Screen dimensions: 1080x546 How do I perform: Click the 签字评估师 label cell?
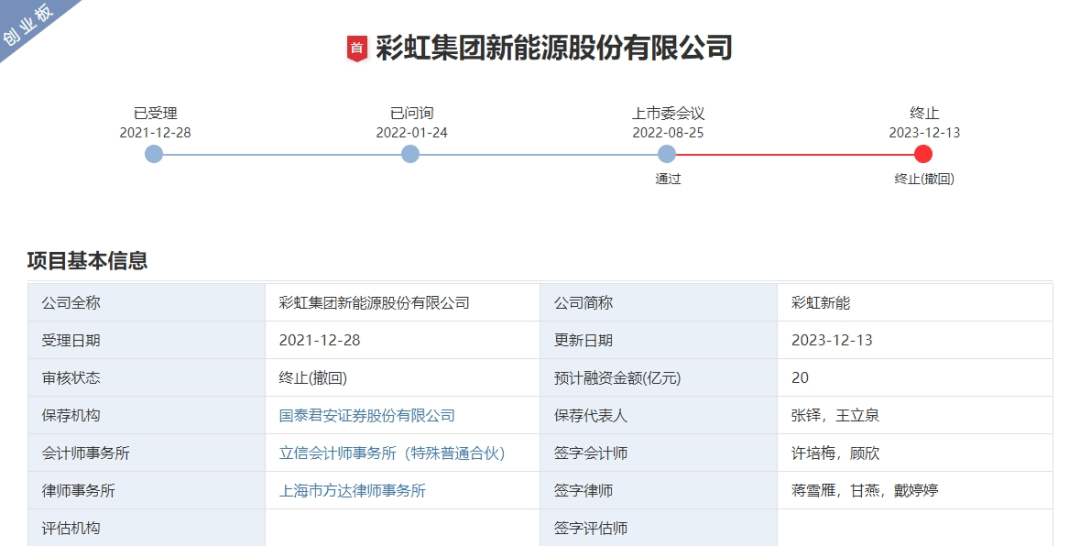(659, 528)
